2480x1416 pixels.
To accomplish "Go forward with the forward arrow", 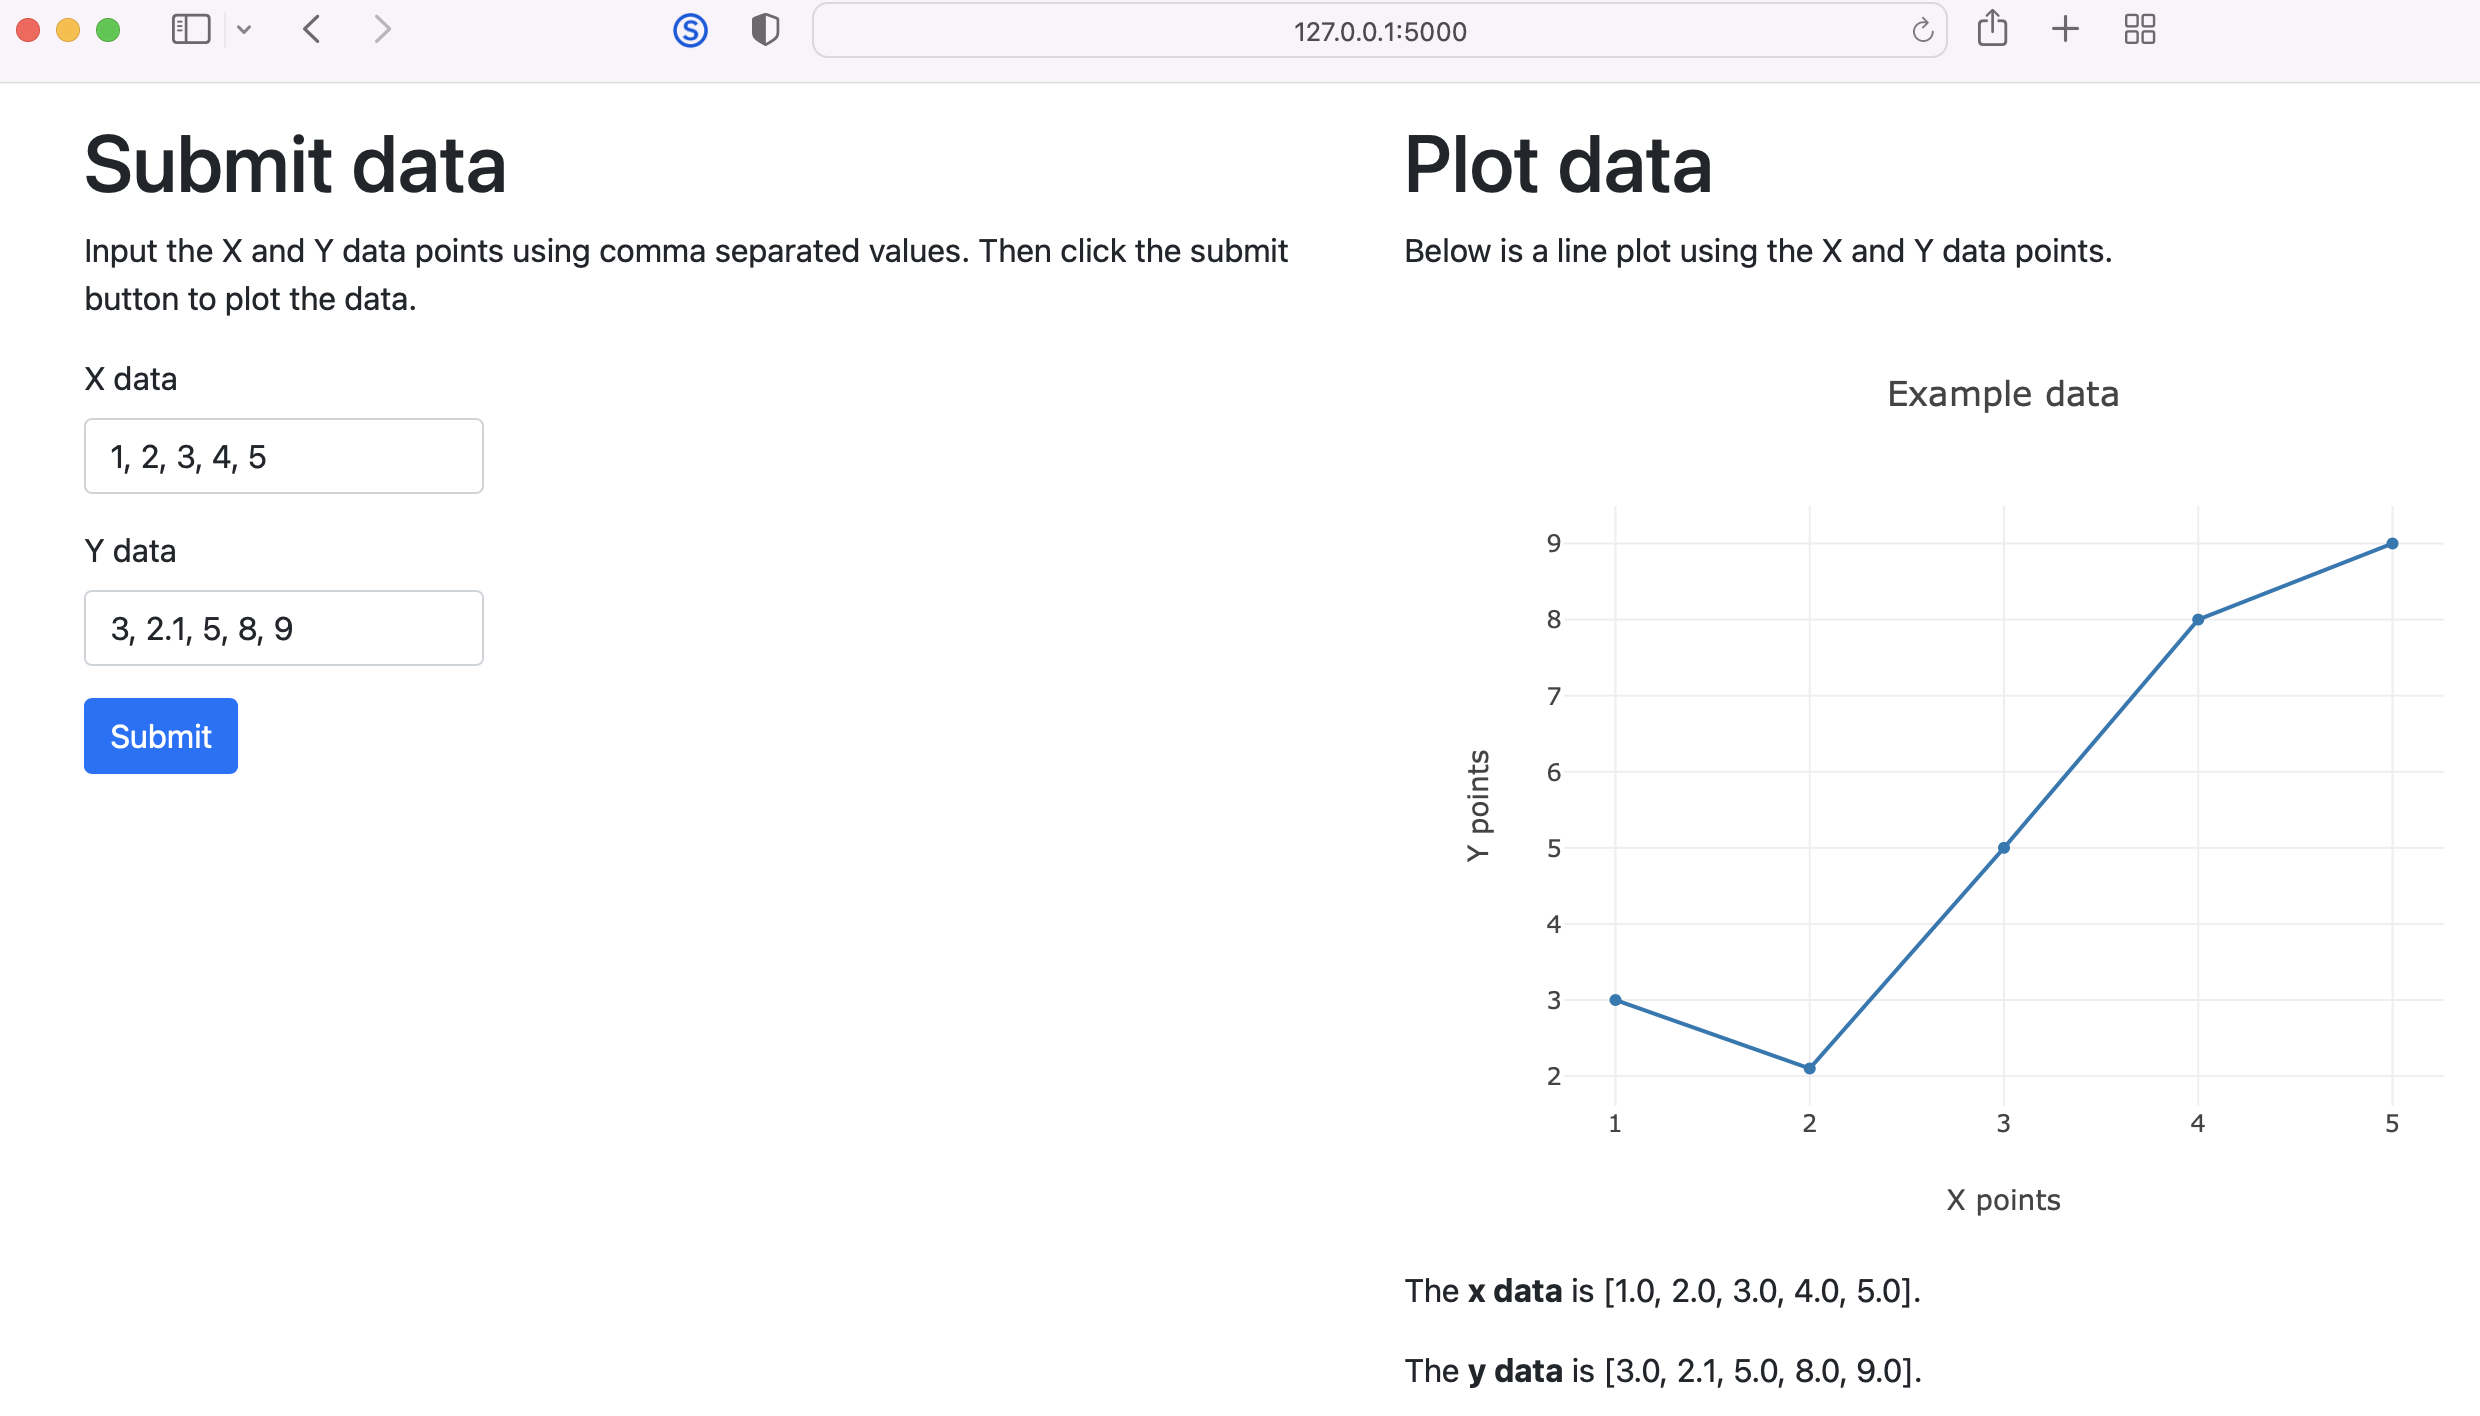I will click(382, 30).
